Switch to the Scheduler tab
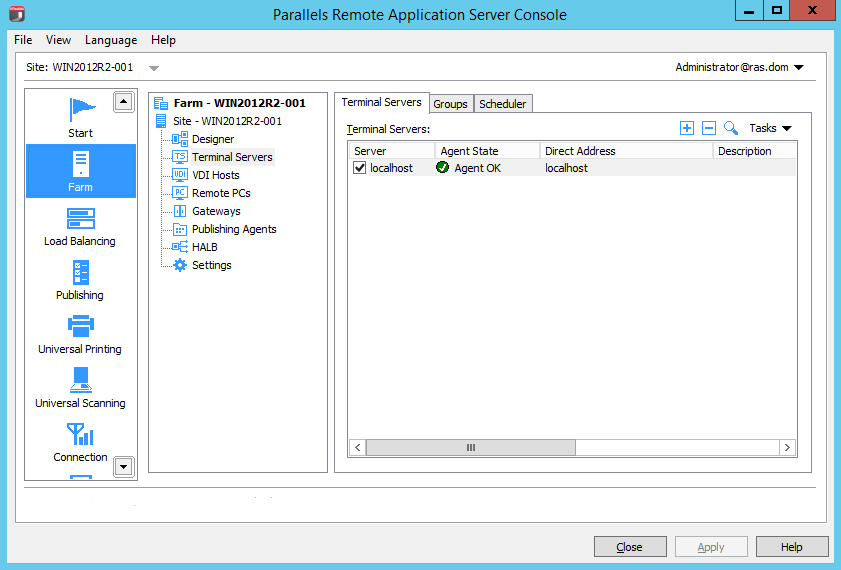This screenshot has height=570, width=841. [x=503, y=104]
